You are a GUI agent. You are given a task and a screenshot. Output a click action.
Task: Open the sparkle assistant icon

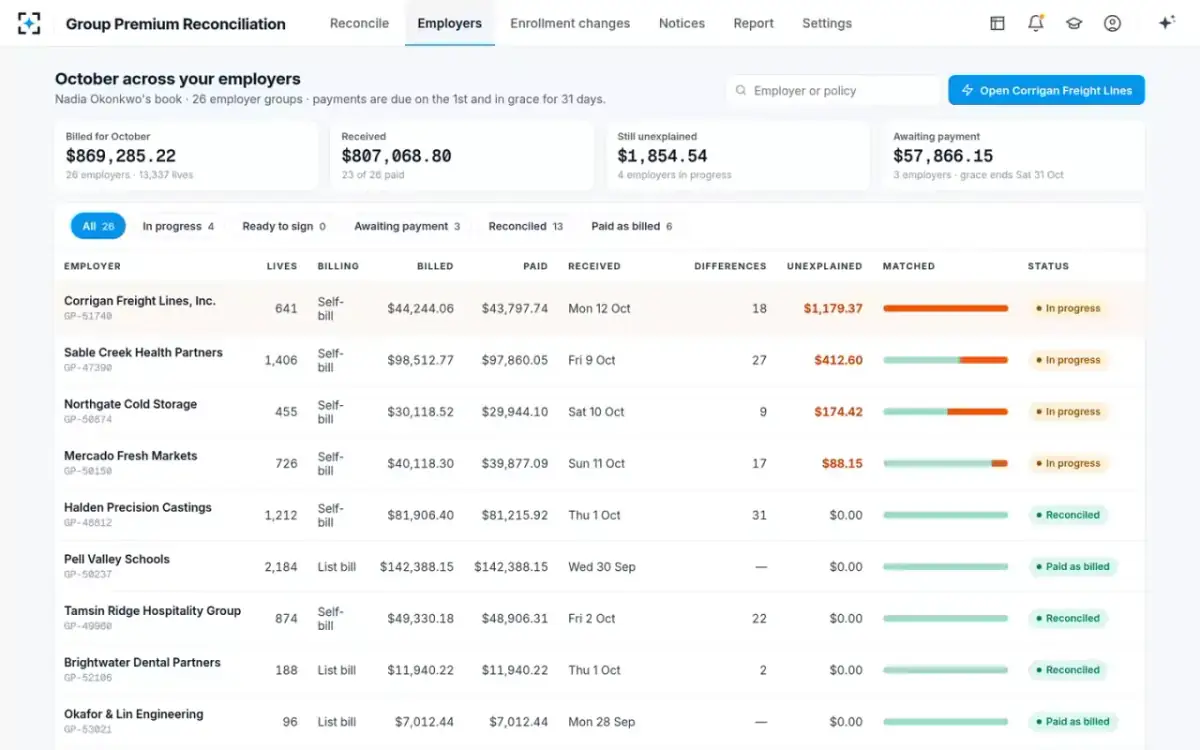point(1166,23)
